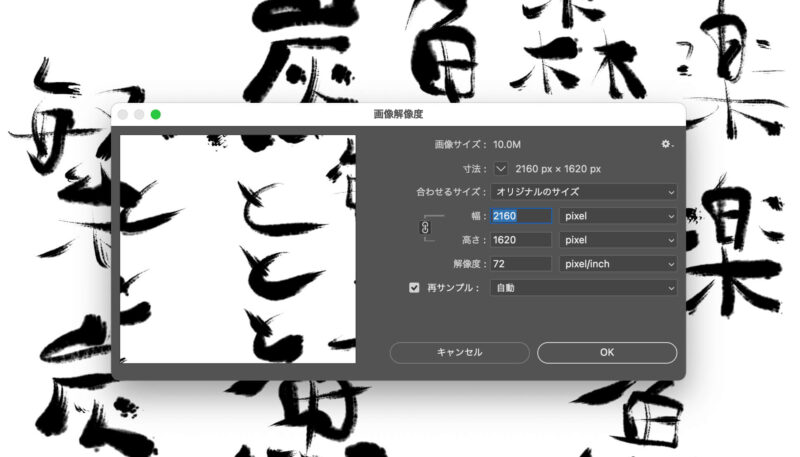Open the gear settings menu
Viewport: 800px width, 457px height.
click(667, 144)
